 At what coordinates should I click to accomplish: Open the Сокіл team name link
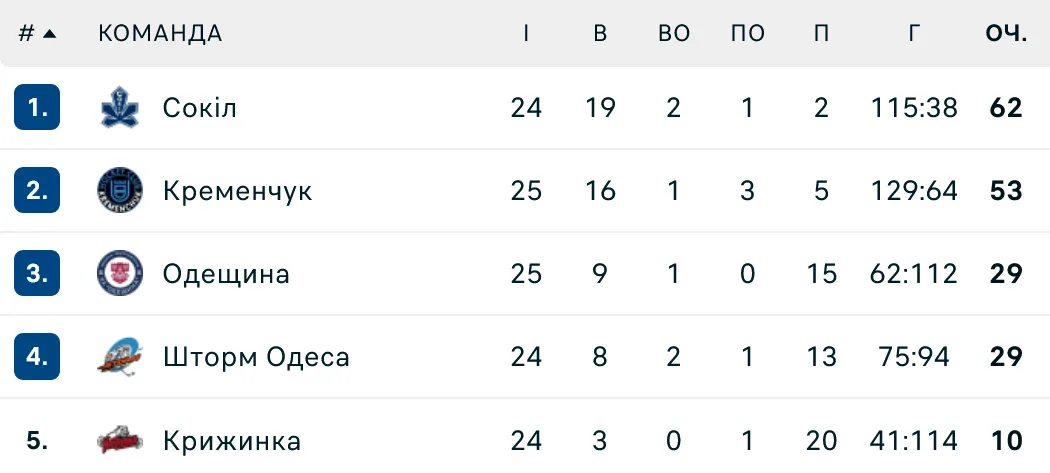point(200,108)
